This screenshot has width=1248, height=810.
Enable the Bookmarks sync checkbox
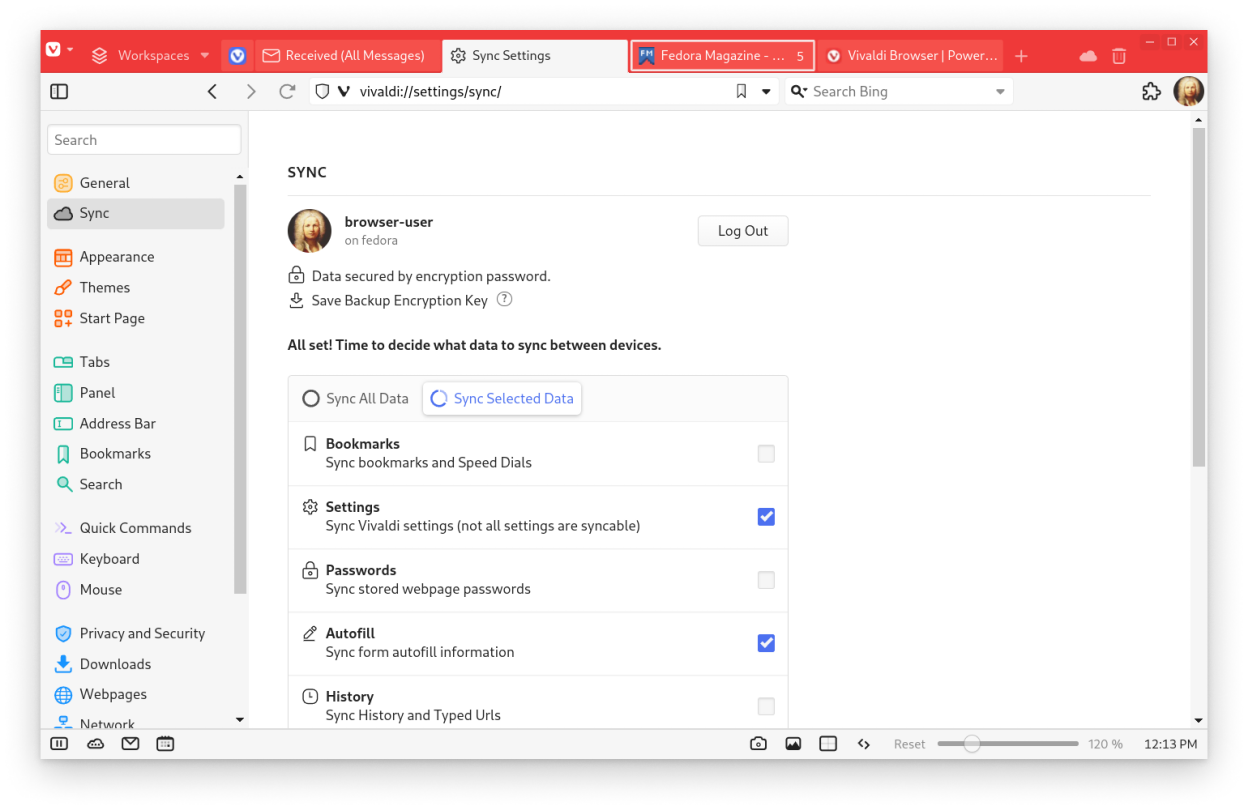[766, 454]
